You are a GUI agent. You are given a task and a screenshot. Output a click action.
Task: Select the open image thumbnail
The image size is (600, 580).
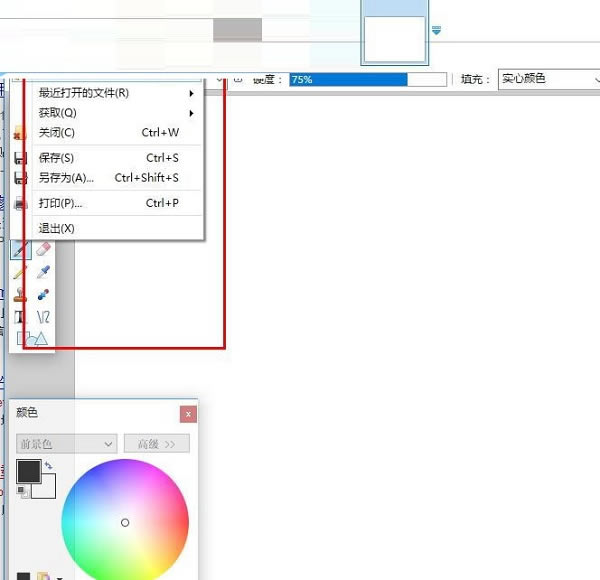point(395,33)
